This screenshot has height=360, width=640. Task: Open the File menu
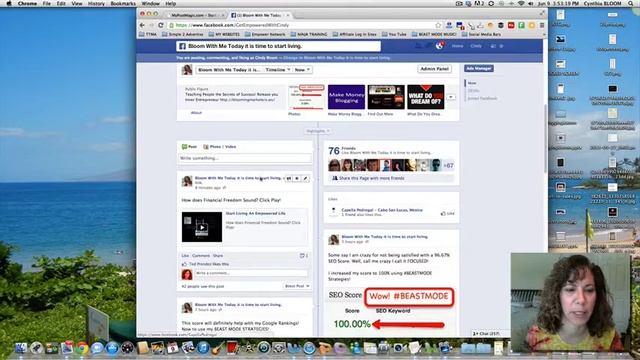47,3
